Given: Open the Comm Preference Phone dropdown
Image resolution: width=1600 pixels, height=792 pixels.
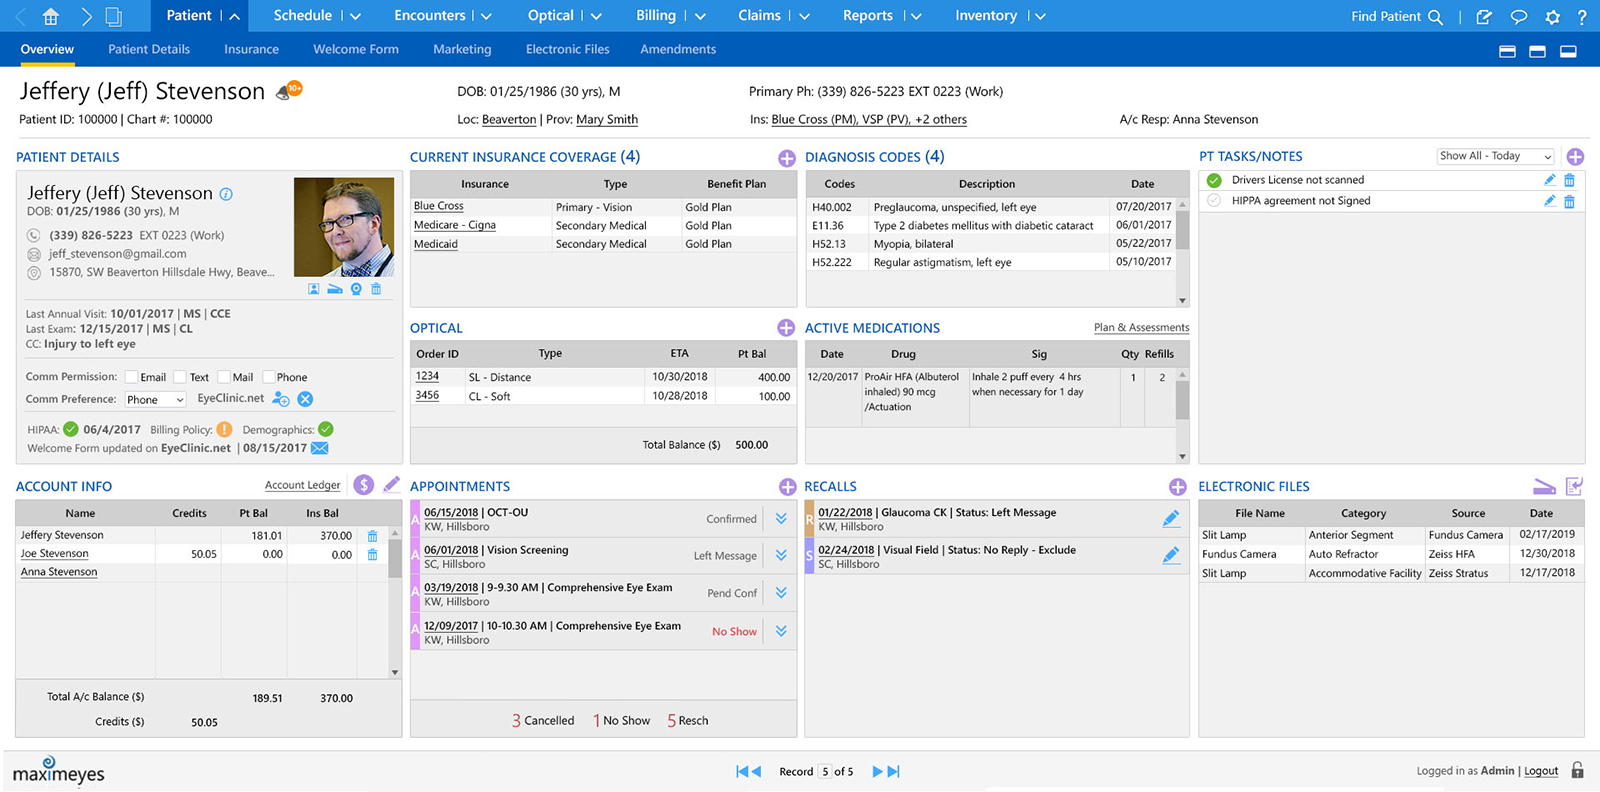Looking at the screenshot, I should click(x=156, y=399).
